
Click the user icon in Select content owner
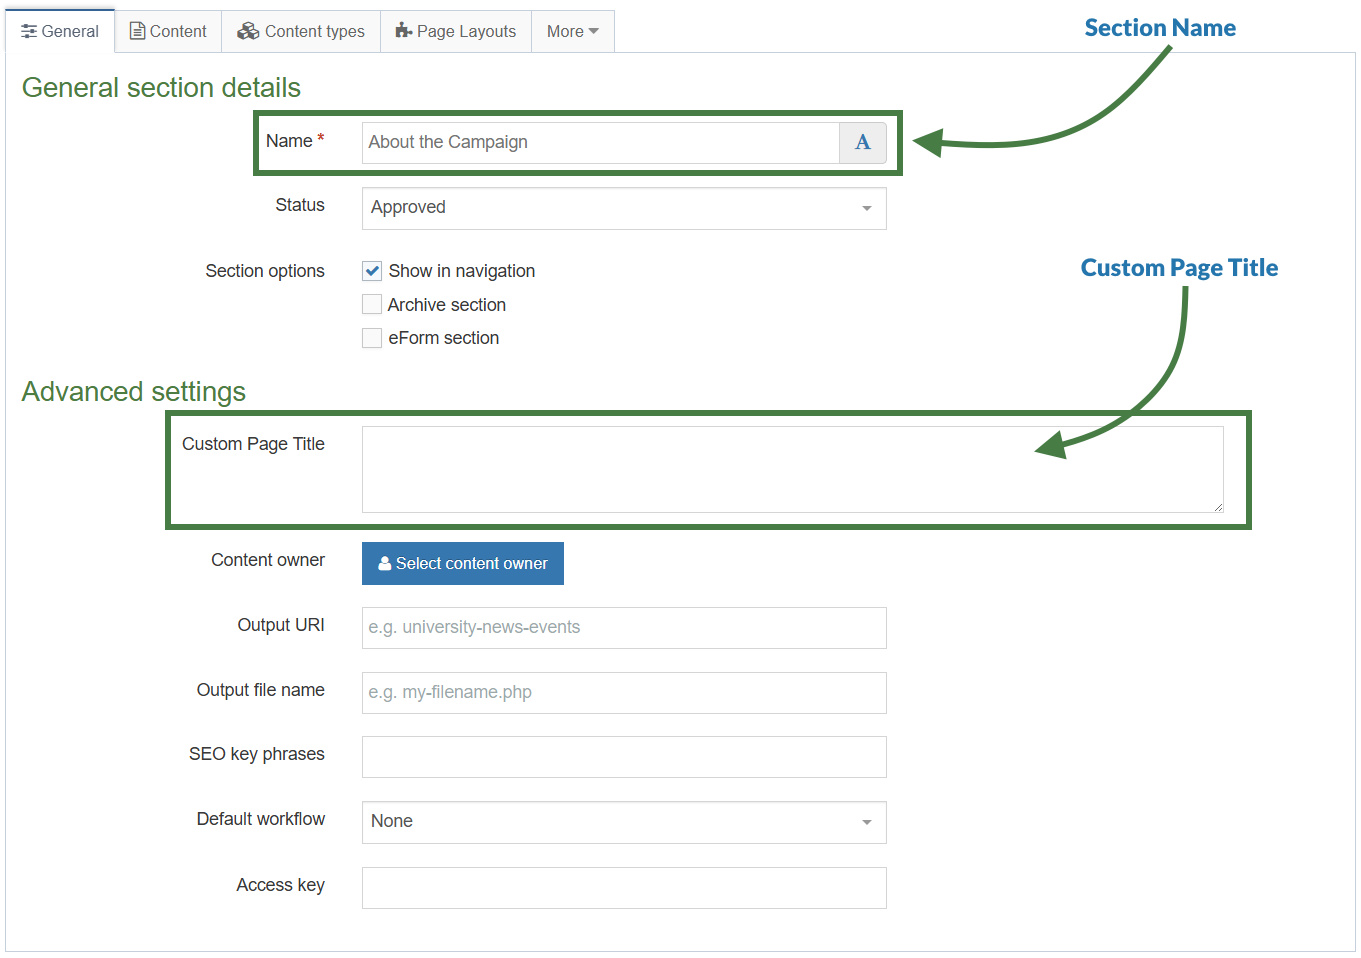384,564
